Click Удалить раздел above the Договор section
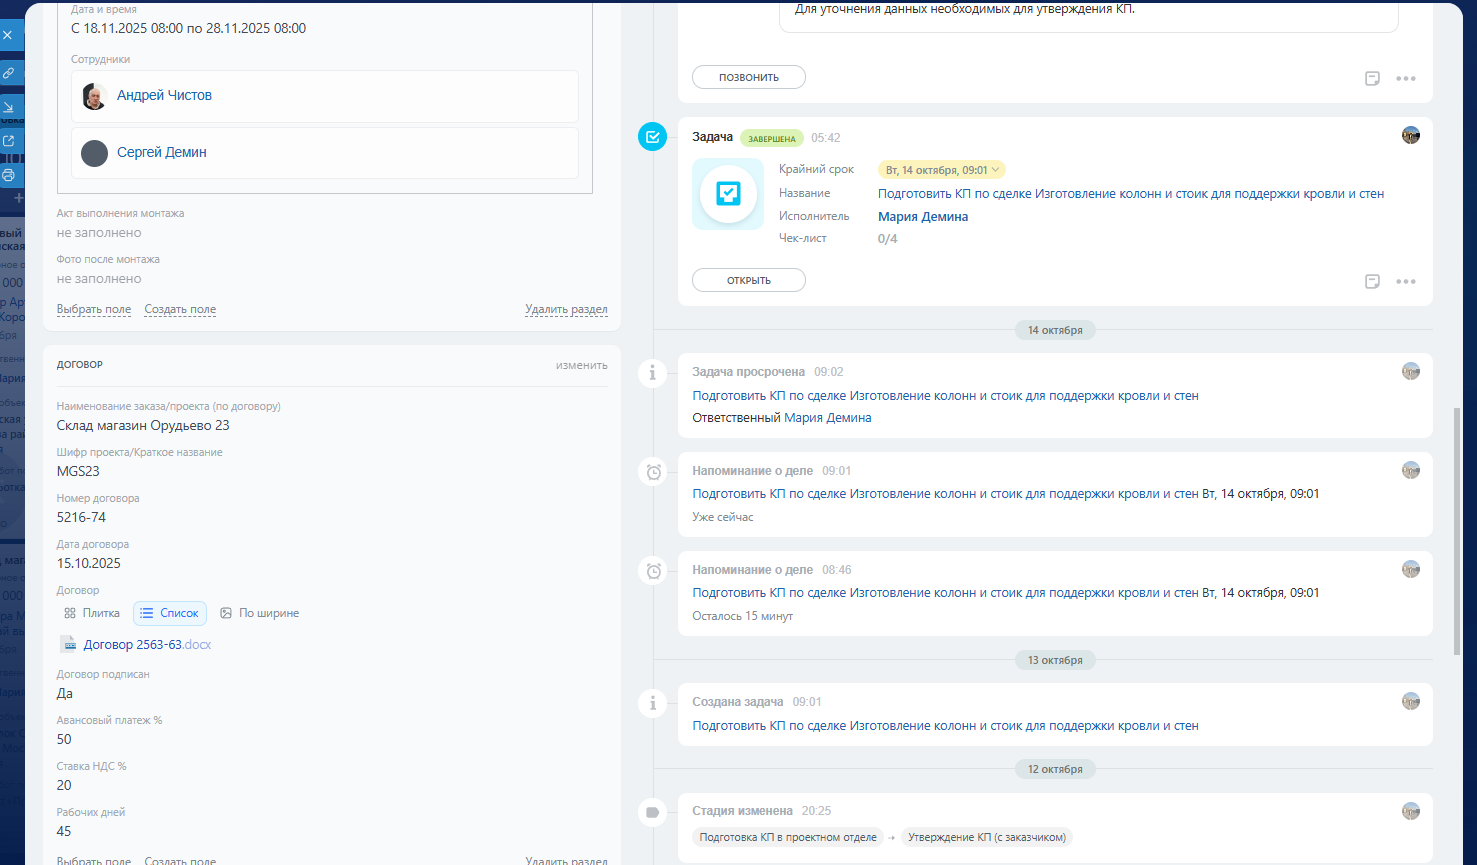Image resolution: width=1477 pixels, height=865 pixels. coord(566,310)
